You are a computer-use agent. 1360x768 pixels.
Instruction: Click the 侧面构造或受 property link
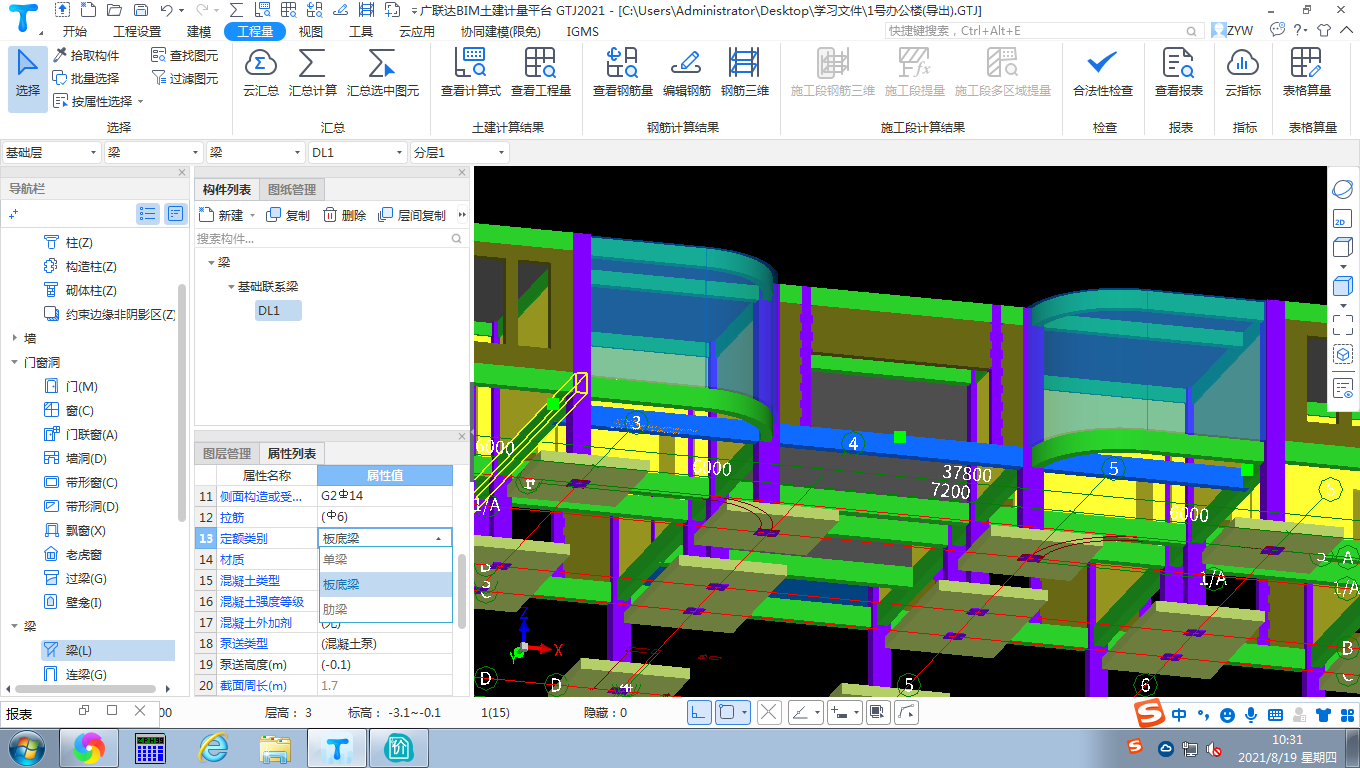point(260,496)
